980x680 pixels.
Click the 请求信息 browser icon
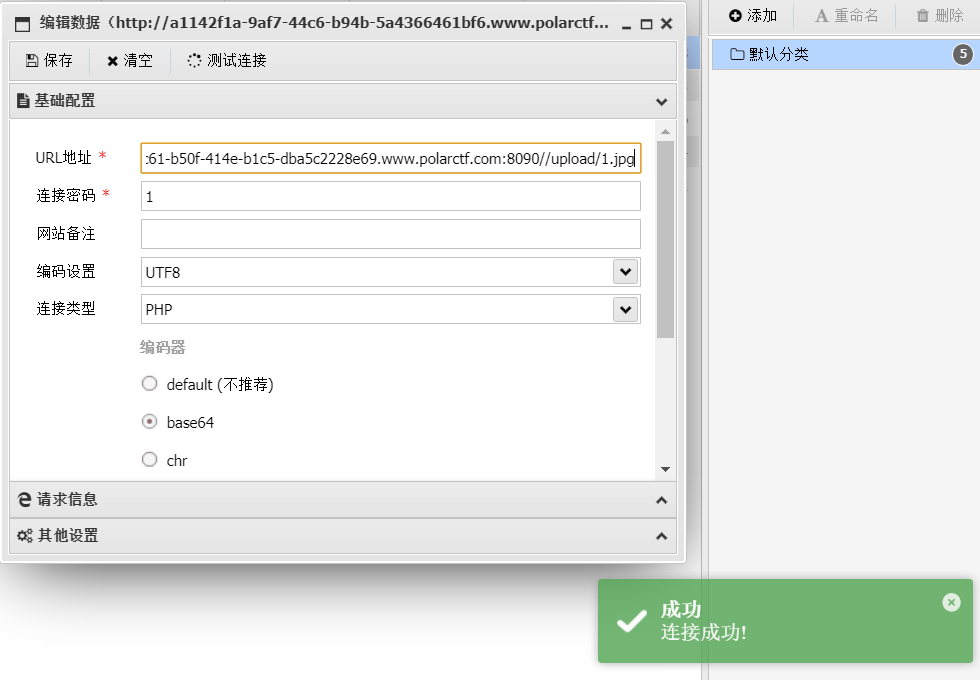click(24, 499)
